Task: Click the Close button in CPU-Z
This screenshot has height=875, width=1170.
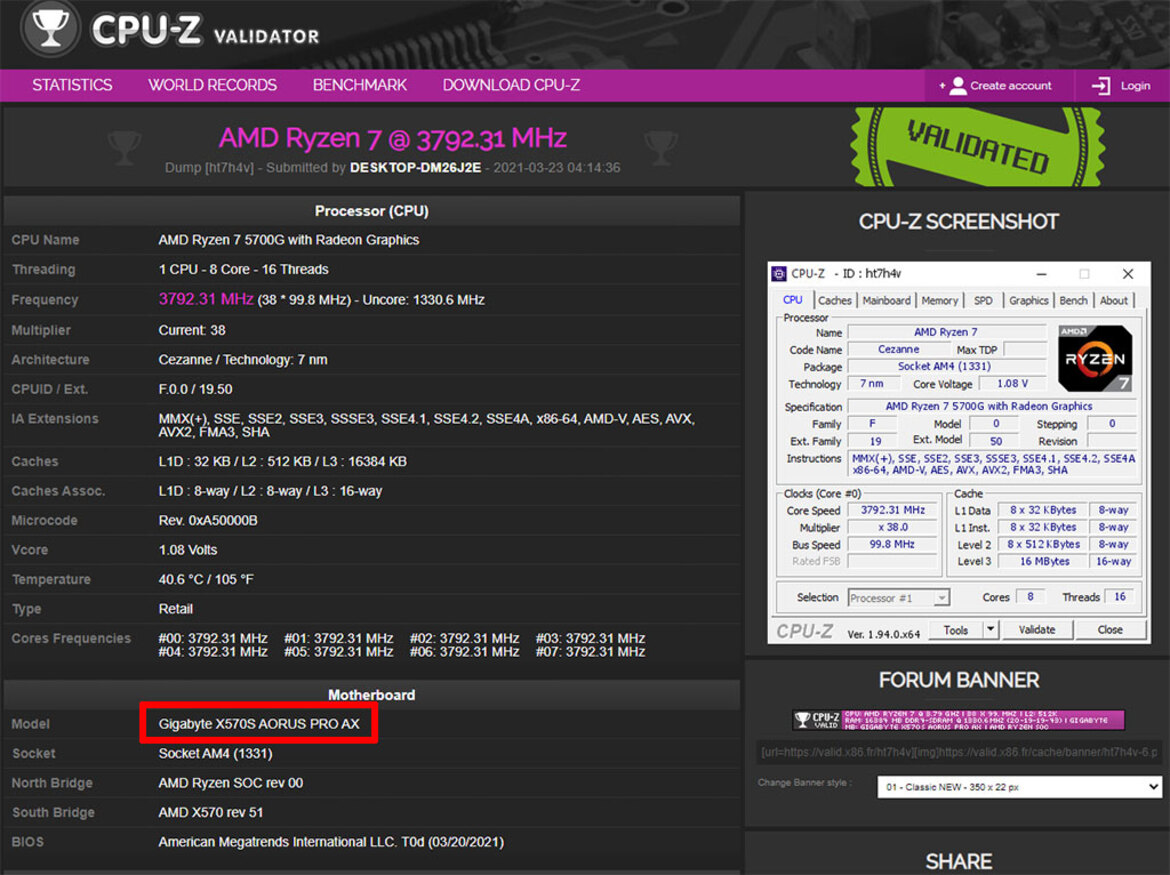Action: pyautogui.click(x=1110, y=630)
